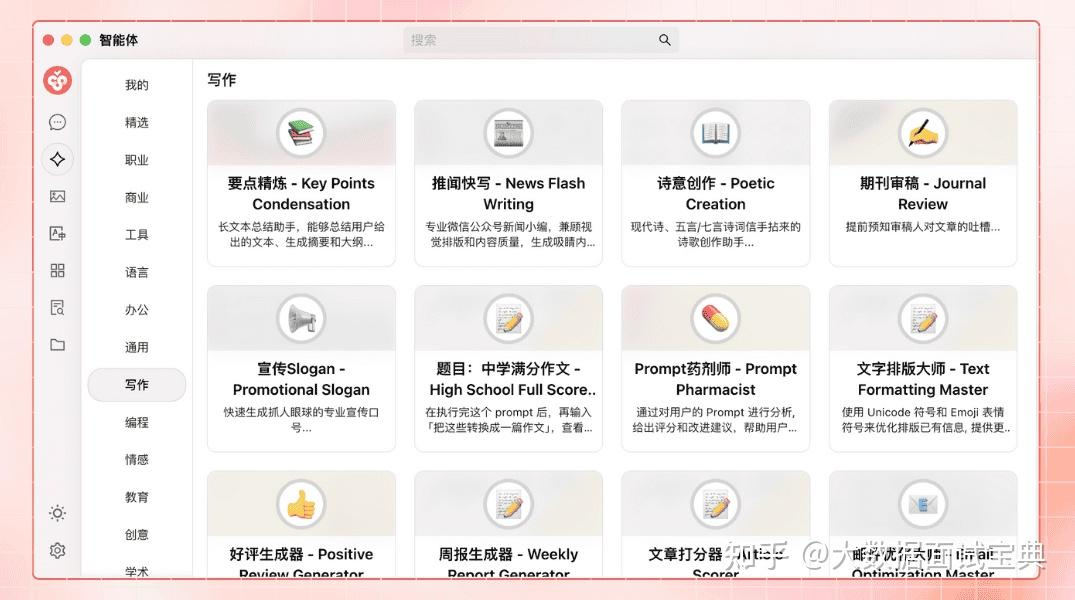Click the document search sidebar icon
The height and width of the screenshot is (600, 1075).
58,308
